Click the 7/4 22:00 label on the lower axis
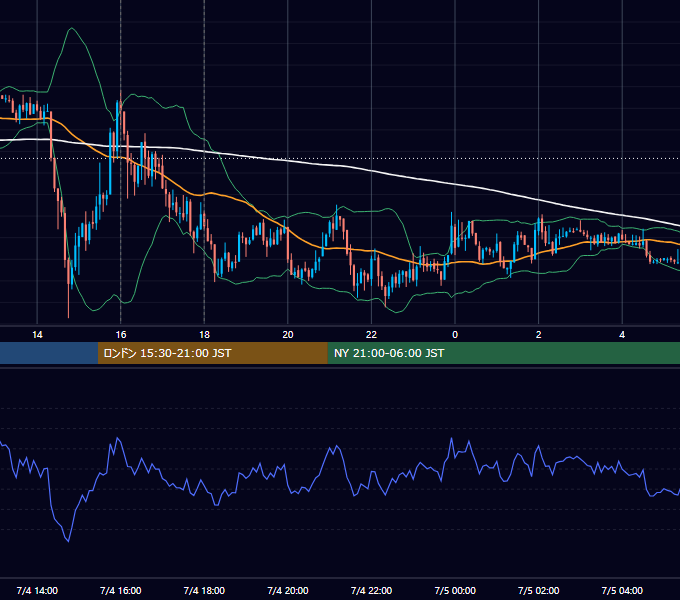Viewport: 680px width, 600px height. click(x=372, y=591)
